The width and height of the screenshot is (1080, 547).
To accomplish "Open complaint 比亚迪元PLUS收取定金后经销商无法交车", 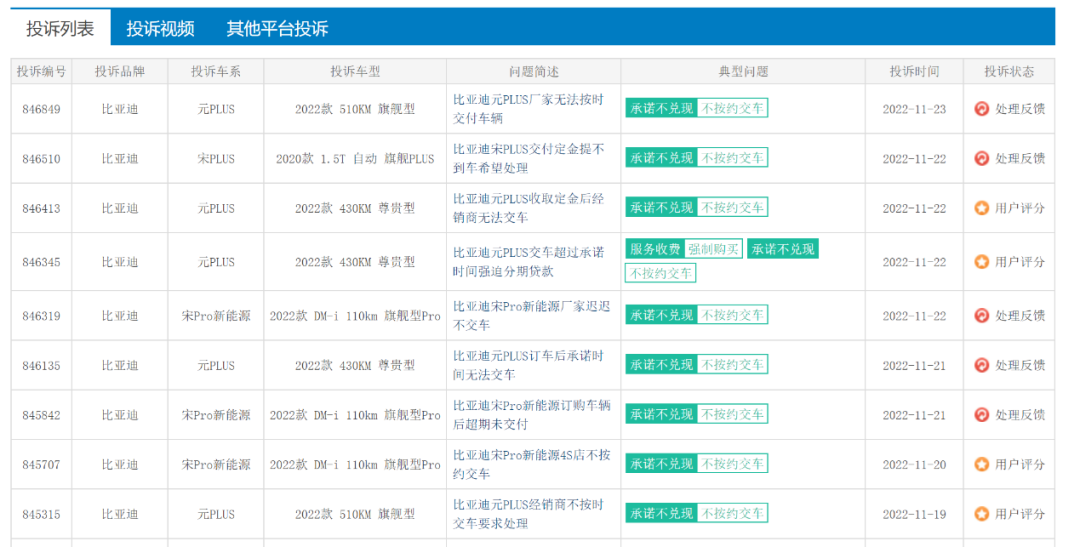I will coord(528,208).
